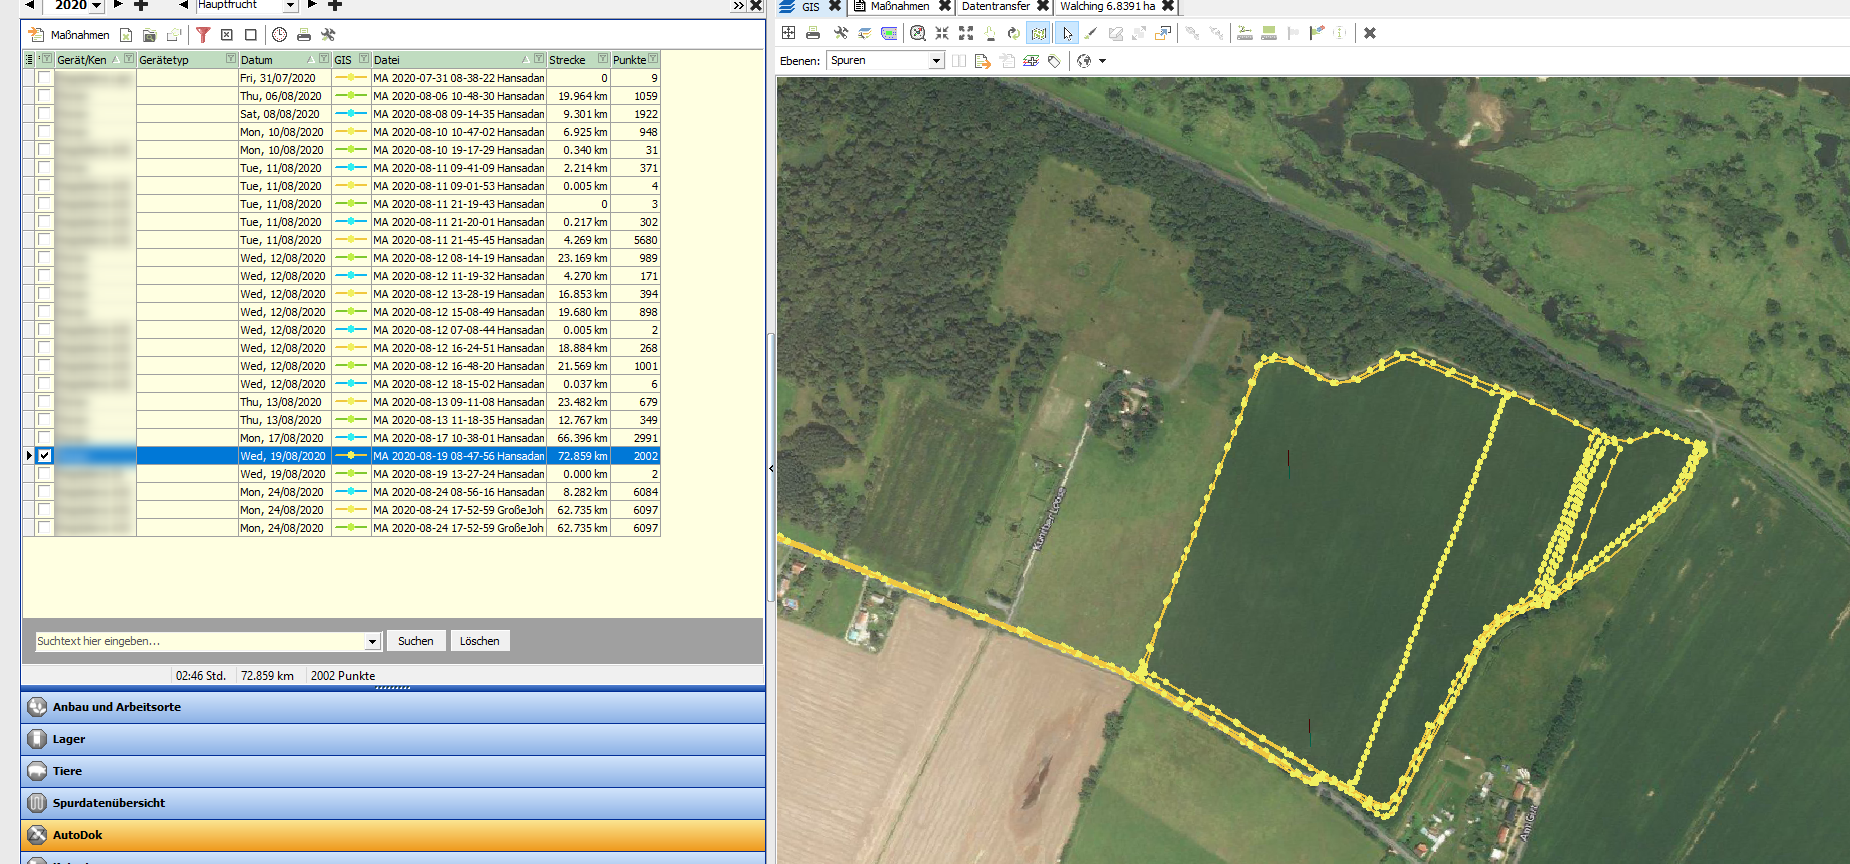Click the refresh arrows icon in the GIS toolbar
Image resolution: width=1850 pixels, height=864 pixels.
pos(1013,33)
